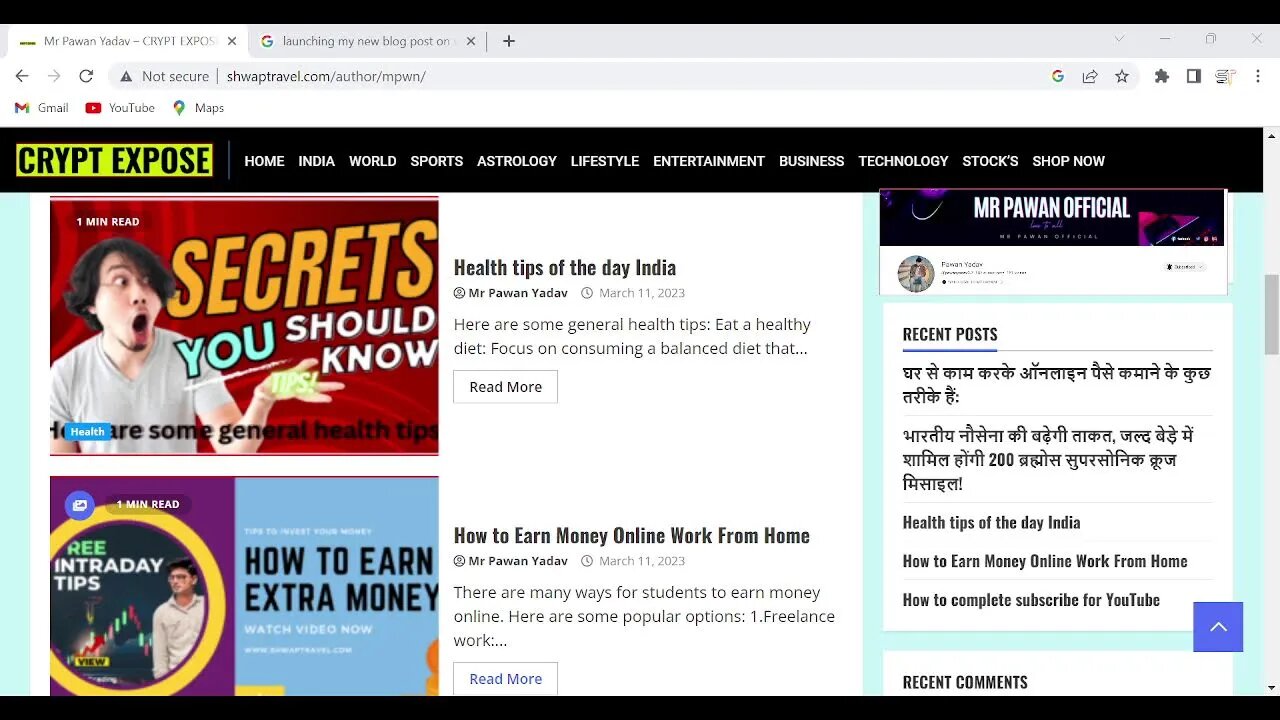
Task: Open the How to Earn Money Online headline
Action: pyautogui.click(x=632, y=535)
